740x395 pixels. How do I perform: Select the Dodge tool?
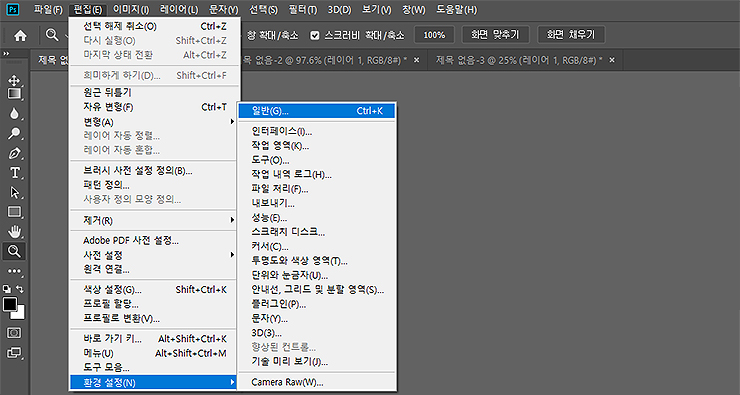click(14, 134)
